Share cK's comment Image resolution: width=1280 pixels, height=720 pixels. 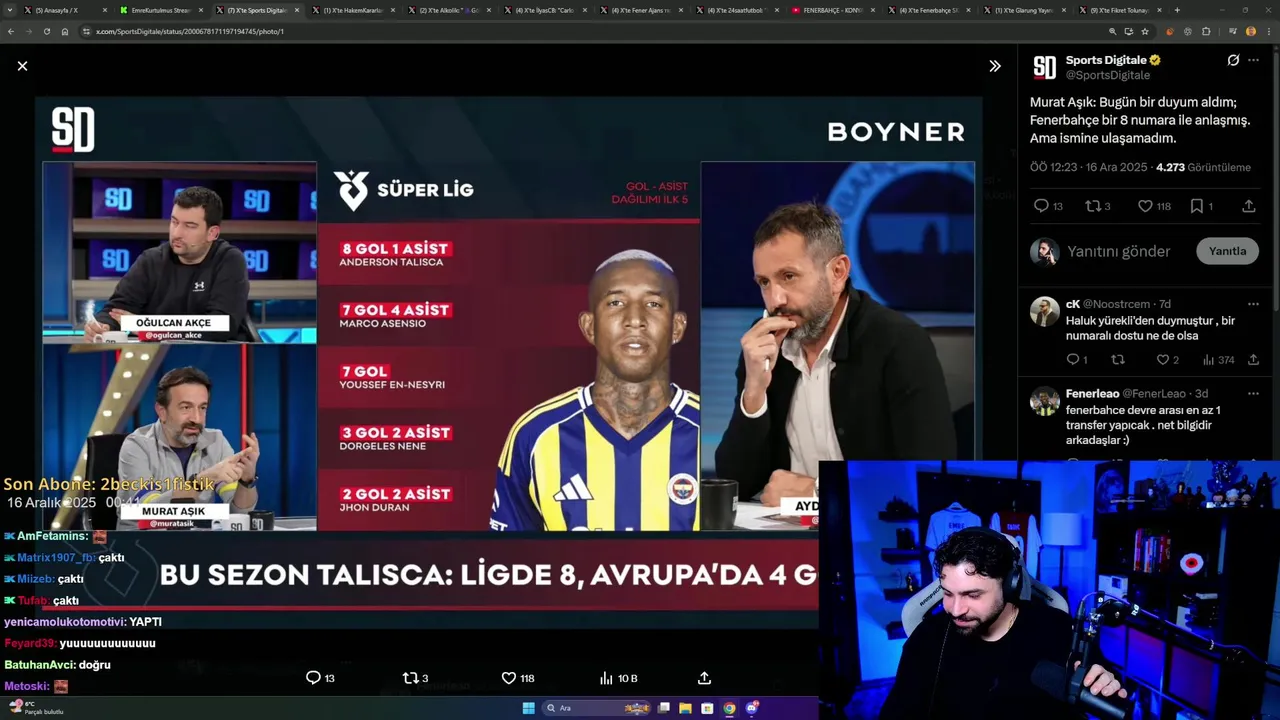coord(1253,360)
